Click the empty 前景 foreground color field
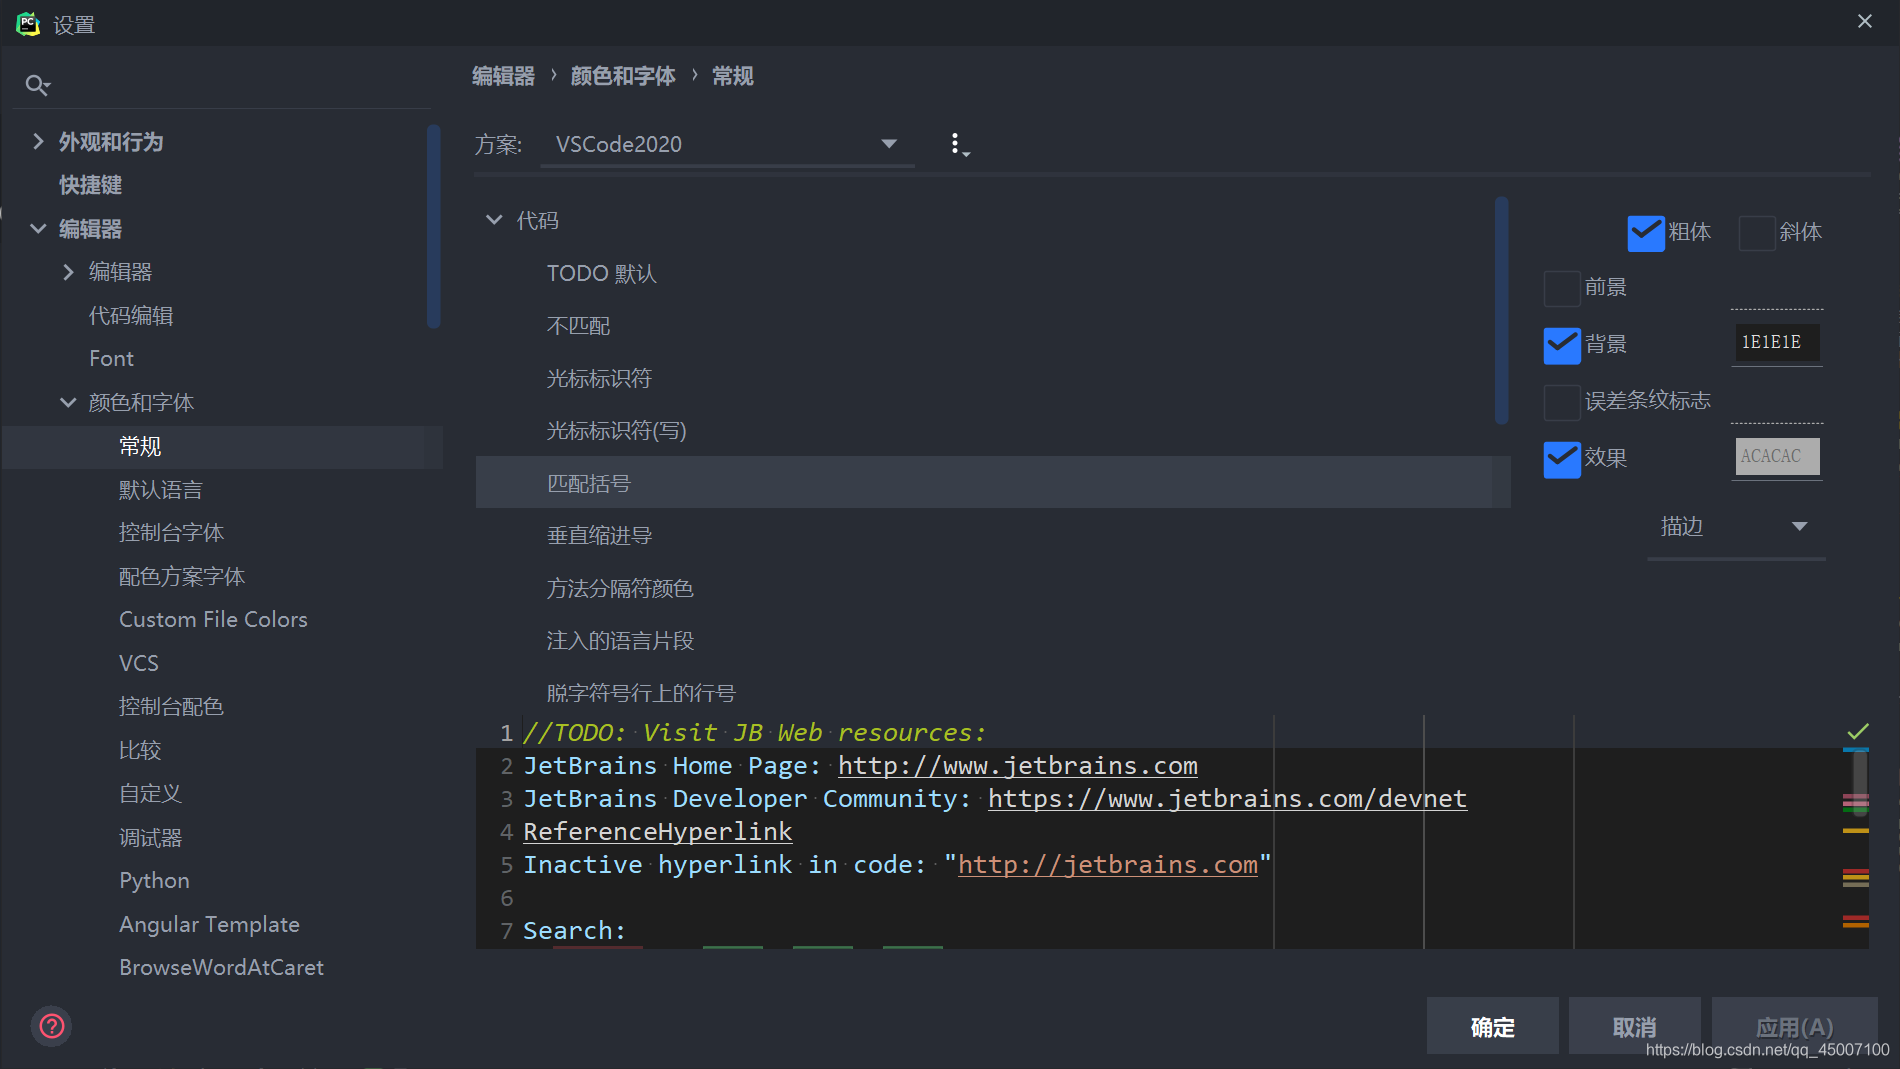Screen dimensions: 1900x1069 coord(1776,288)
